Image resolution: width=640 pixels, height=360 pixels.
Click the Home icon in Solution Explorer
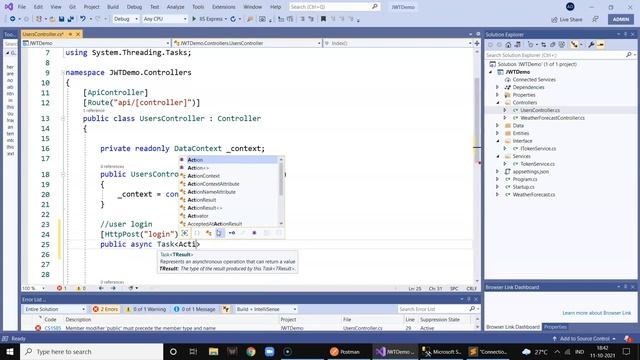tap(508, 45)
